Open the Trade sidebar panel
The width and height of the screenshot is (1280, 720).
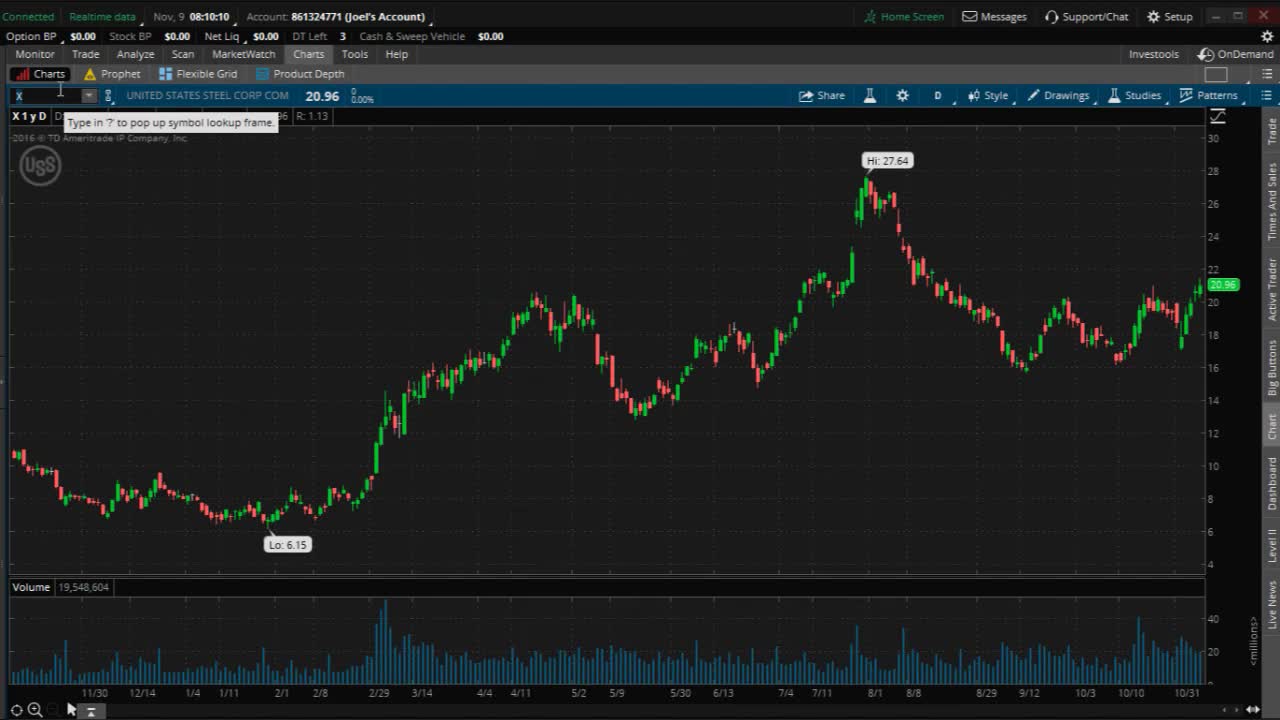[1272, 131]
